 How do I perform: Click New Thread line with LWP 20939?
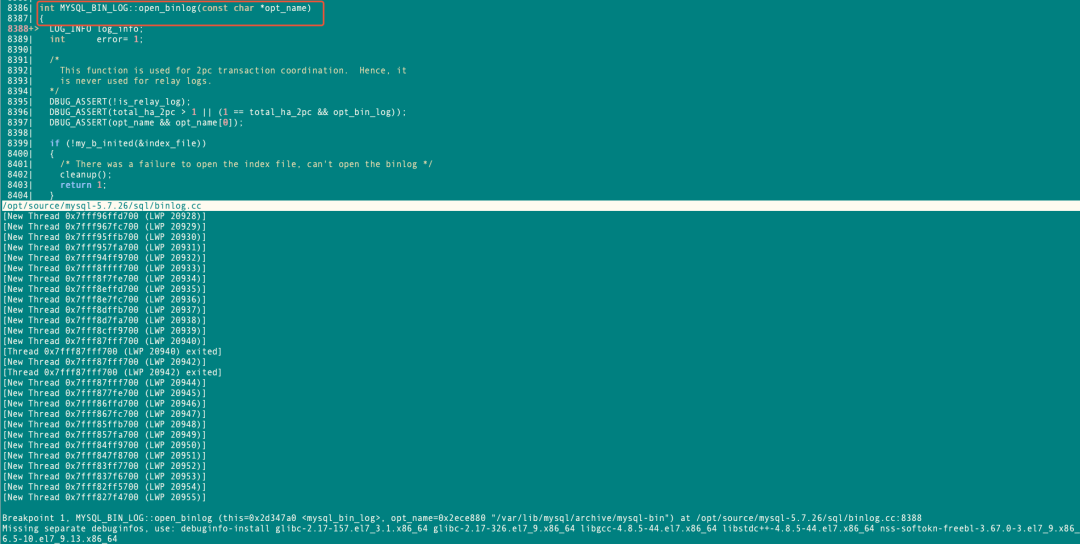click(x=104, y=331)
